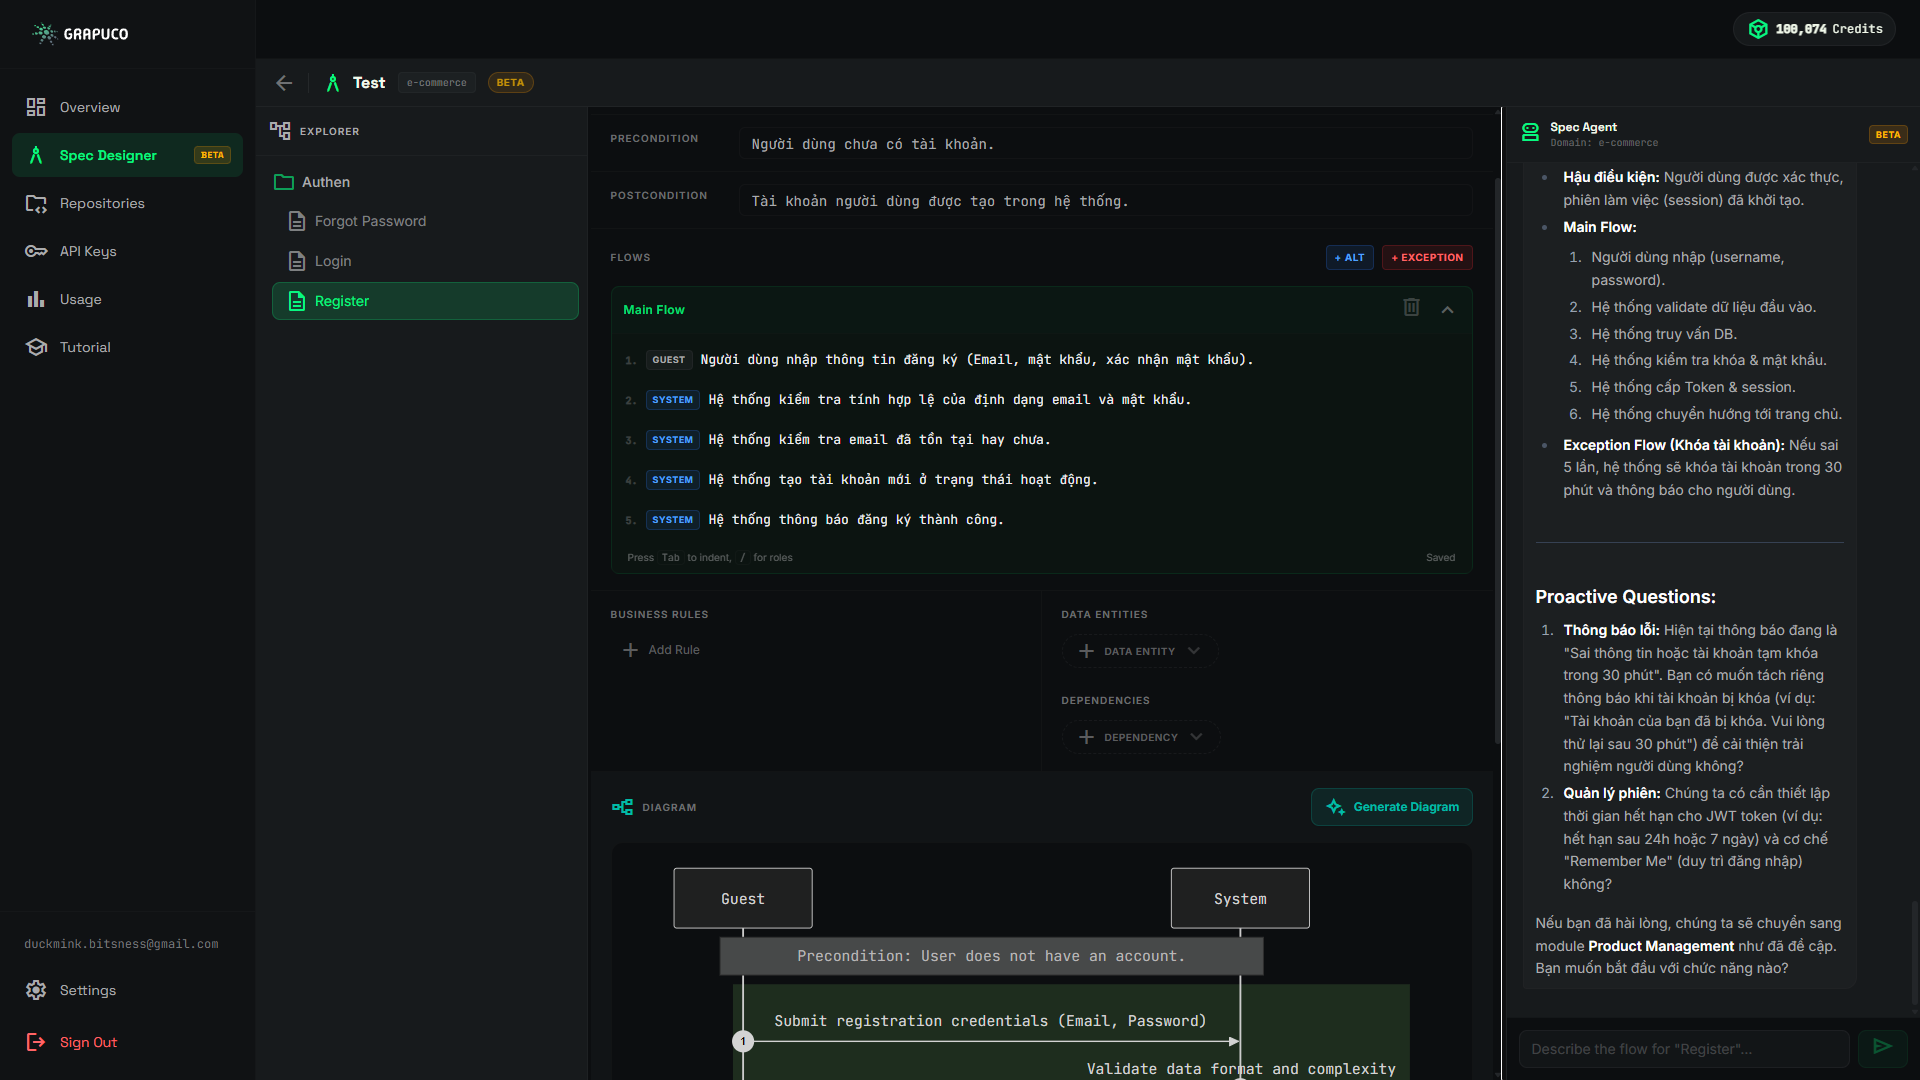Collapse the Main Flow section chevron

point(1447,310)
